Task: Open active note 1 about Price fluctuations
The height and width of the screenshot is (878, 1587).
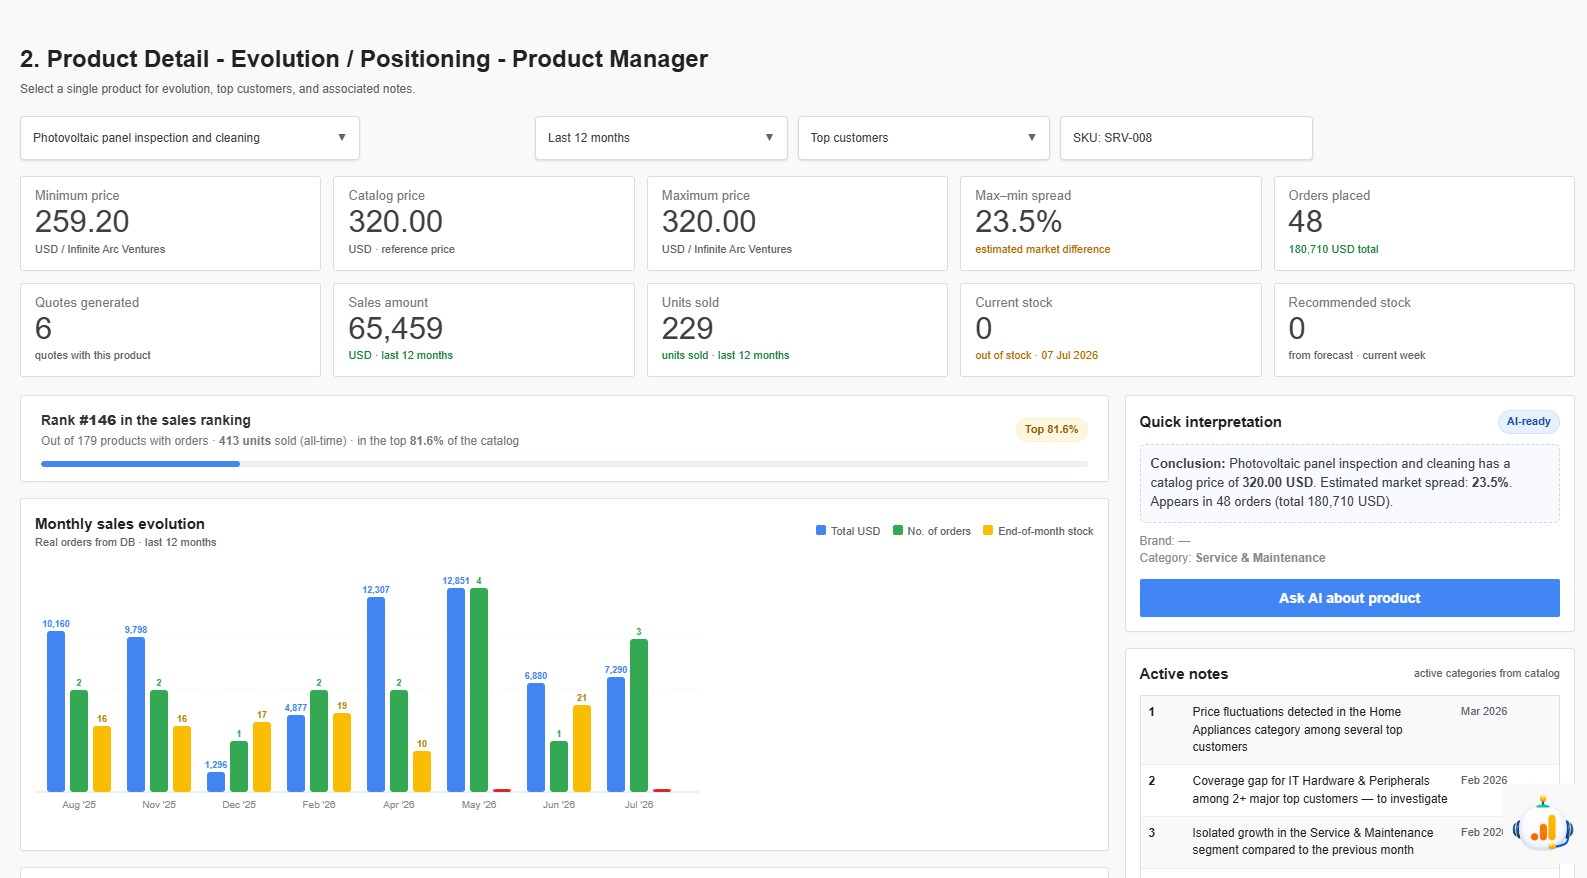Action: [x=1349, y=730]
